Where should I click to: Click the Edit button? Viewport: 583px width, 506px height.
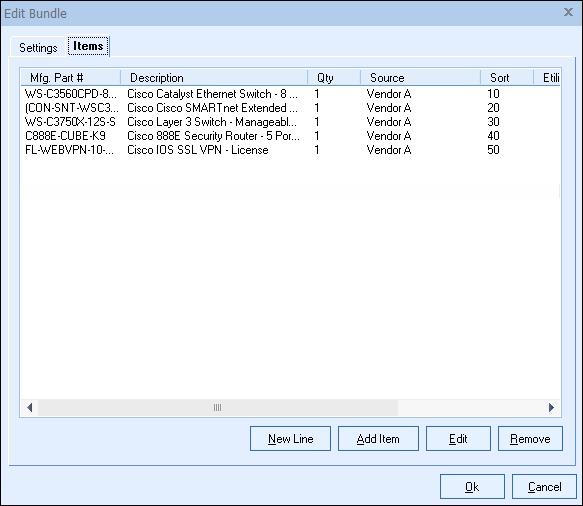458,439
